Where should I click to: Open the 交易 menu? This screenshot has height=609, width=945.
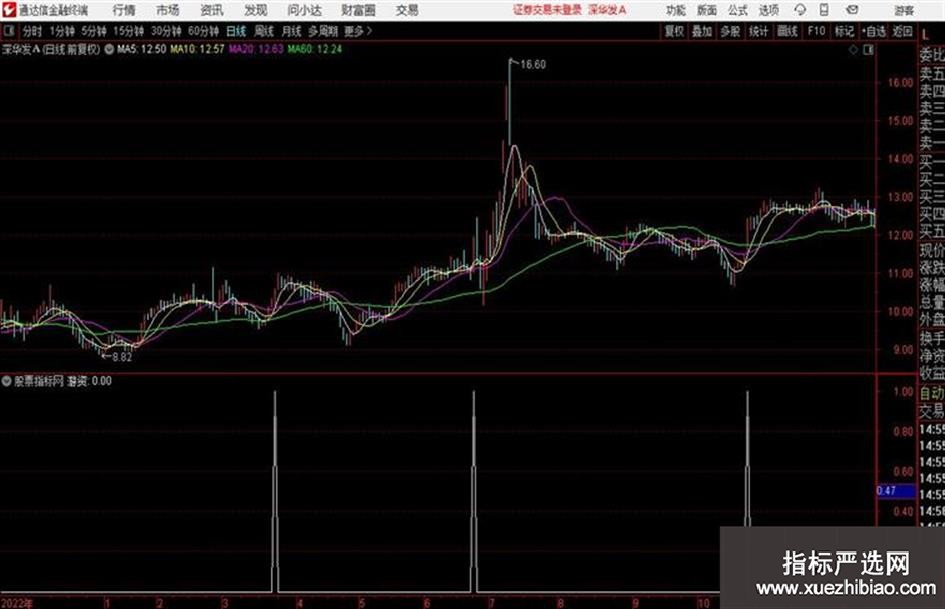(x=407, y=10)
